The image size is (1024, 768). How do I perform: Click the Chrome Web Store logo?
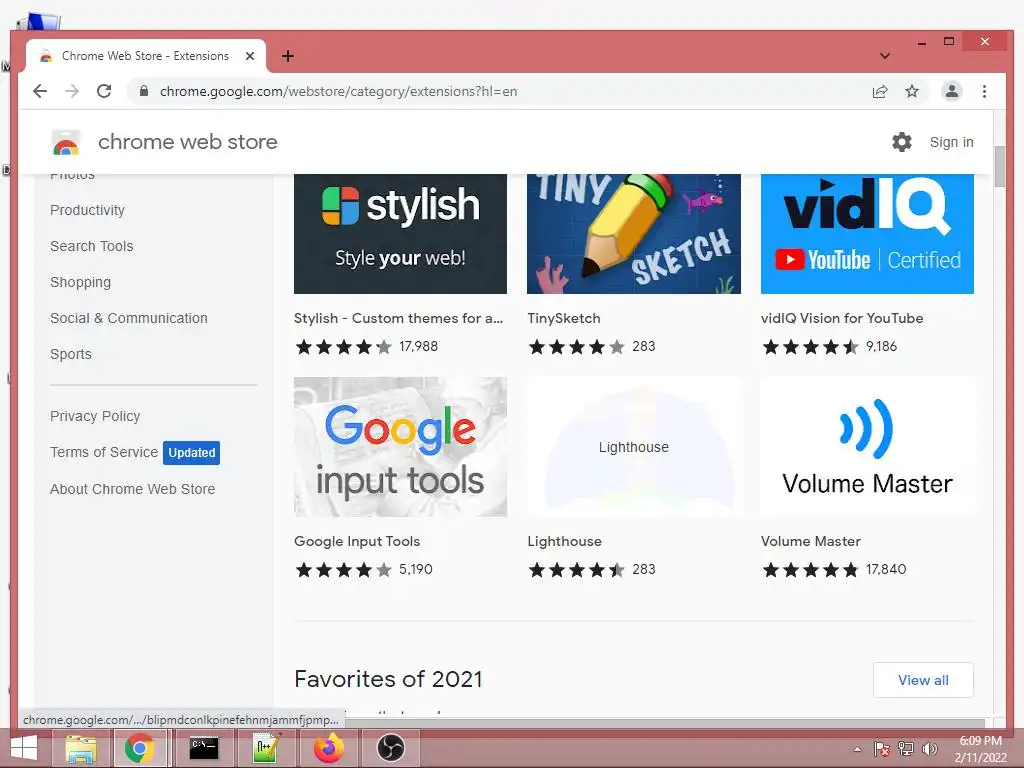click(x=66, y=142)
